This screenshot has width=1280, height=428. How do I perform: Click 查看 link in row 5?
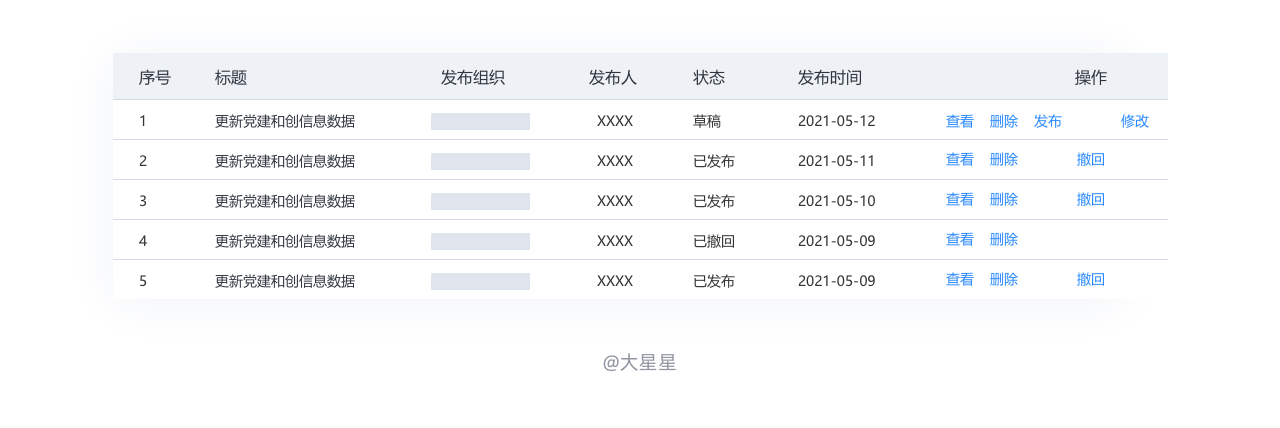[x=959, y=280]
